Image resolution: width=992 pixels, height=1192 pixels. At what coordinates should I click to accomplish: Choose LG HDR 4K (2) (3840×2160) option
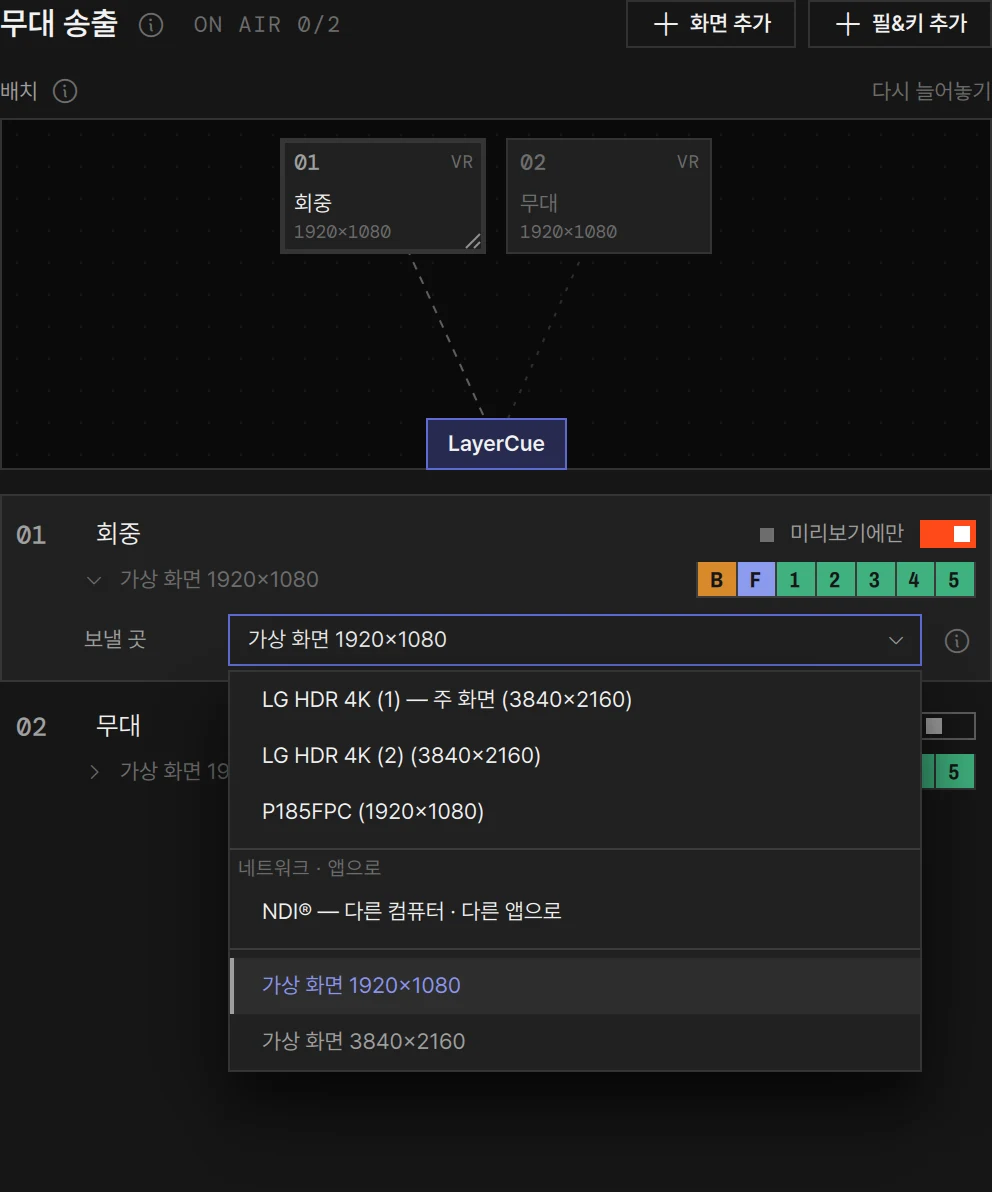pos(575,756)
